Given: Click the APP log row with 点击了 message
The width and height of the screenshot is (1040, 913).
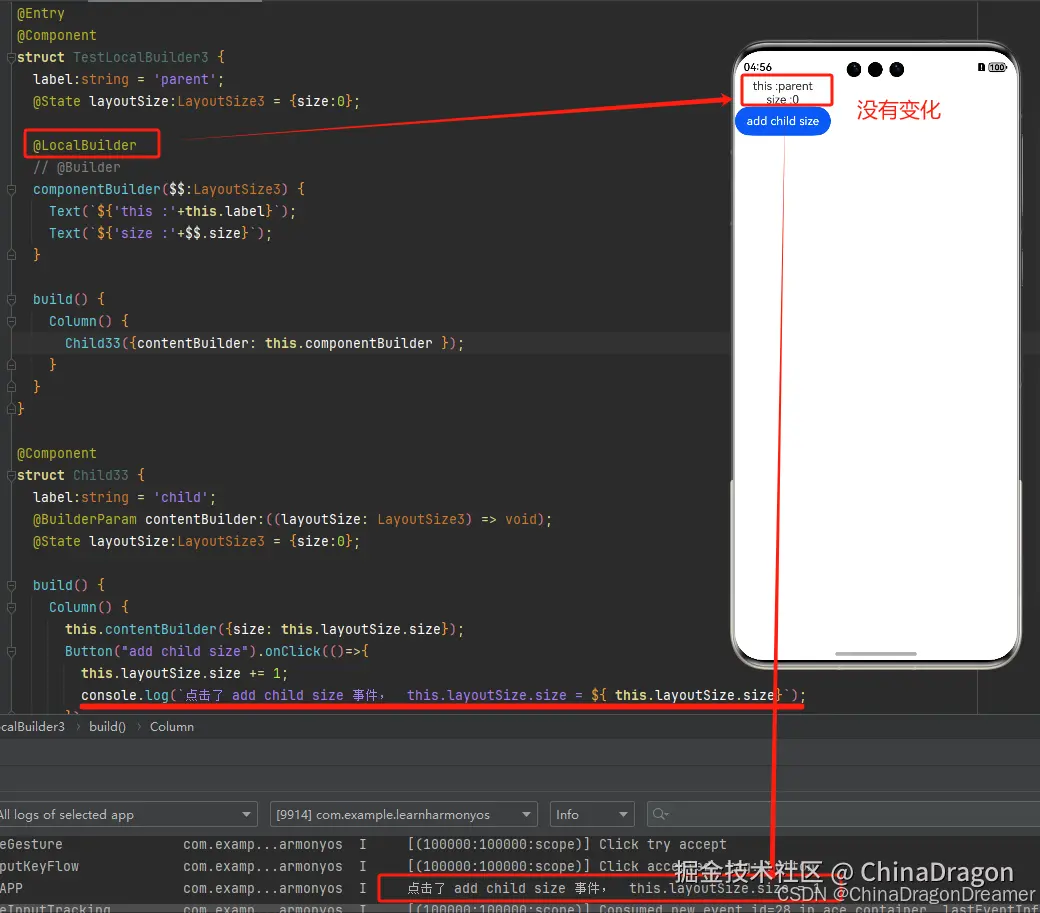Looking at the screenshot, I should pos(520,888).
